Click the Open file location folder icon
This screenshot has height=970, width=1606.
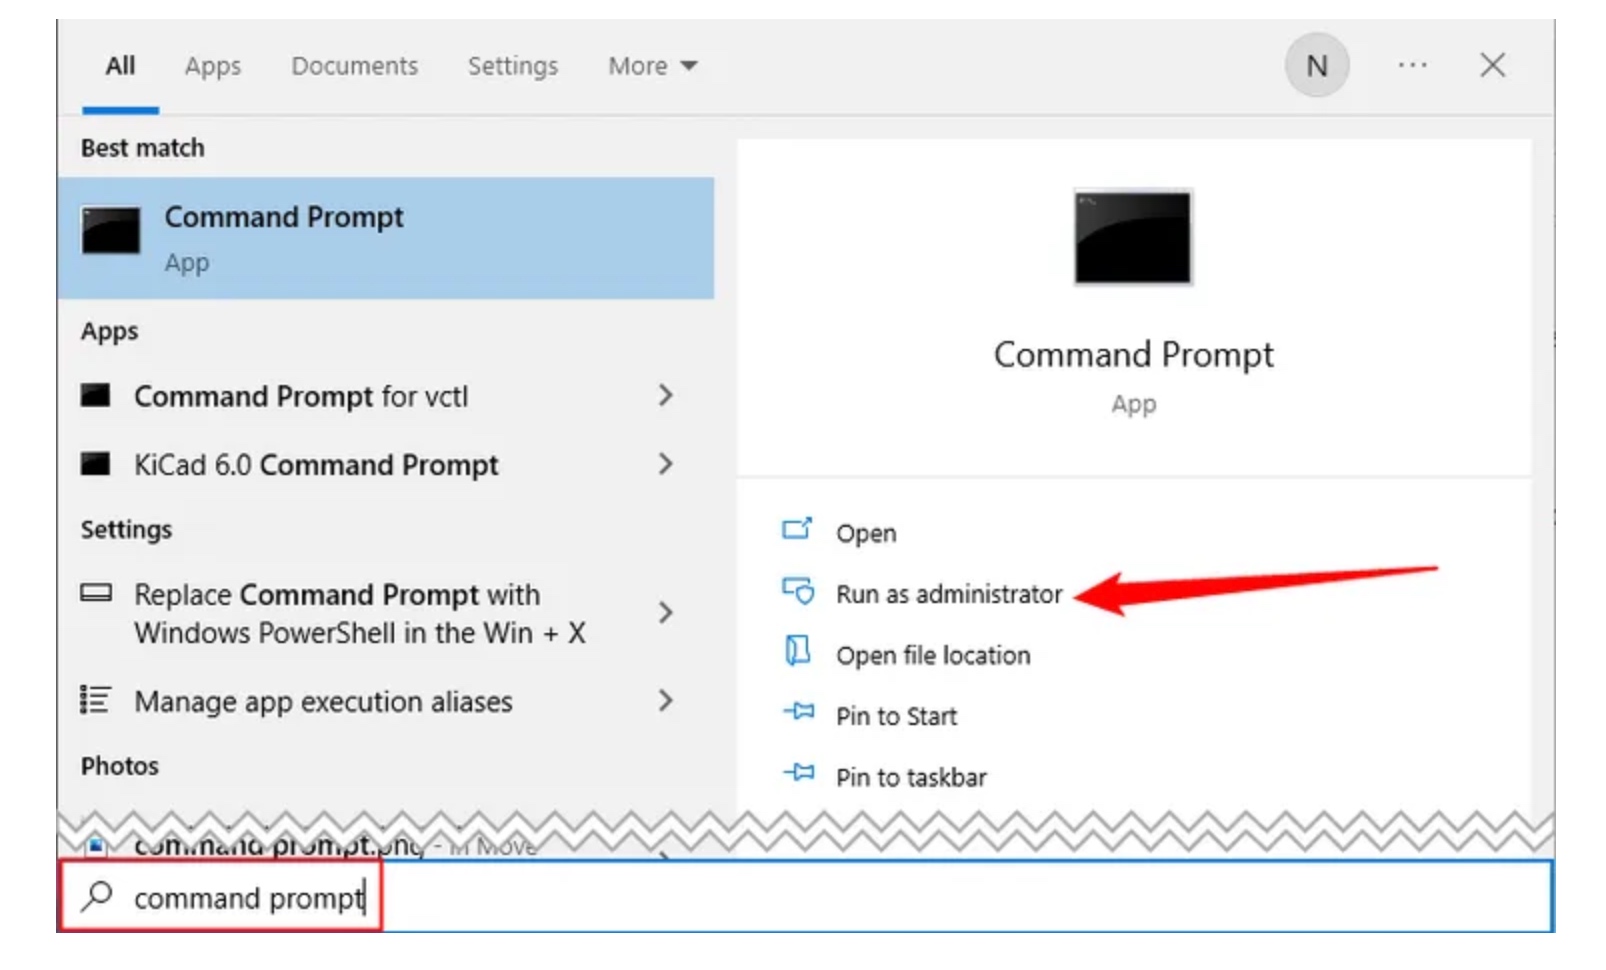(797, 651)
